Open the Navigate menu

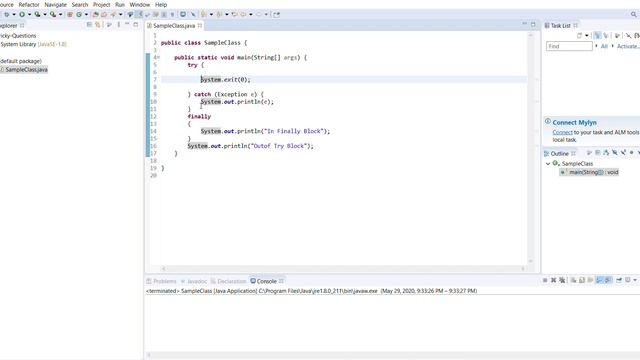(56, 4)
